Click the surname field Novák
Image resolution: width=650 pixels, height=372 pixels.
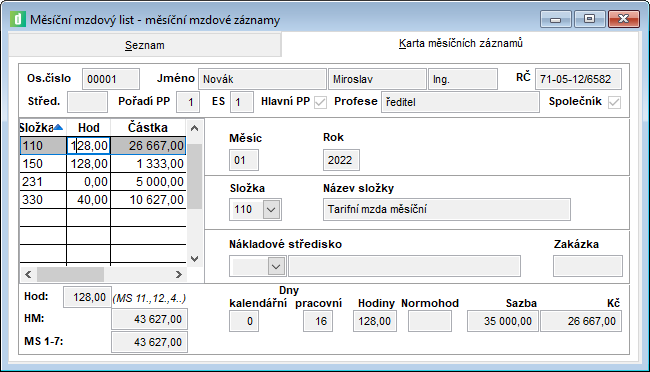pos(262,79)
